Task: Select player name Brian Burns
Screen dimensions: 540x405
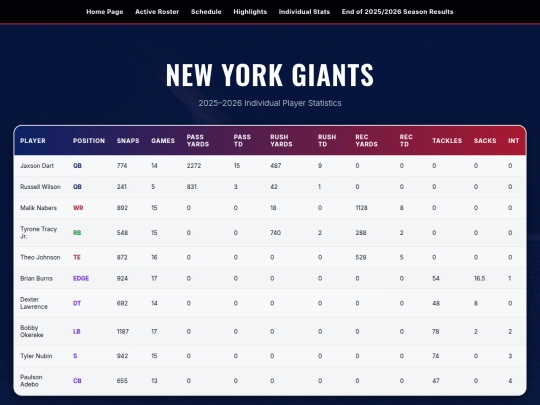Action: pyautogui.click(x=36, y=278)
